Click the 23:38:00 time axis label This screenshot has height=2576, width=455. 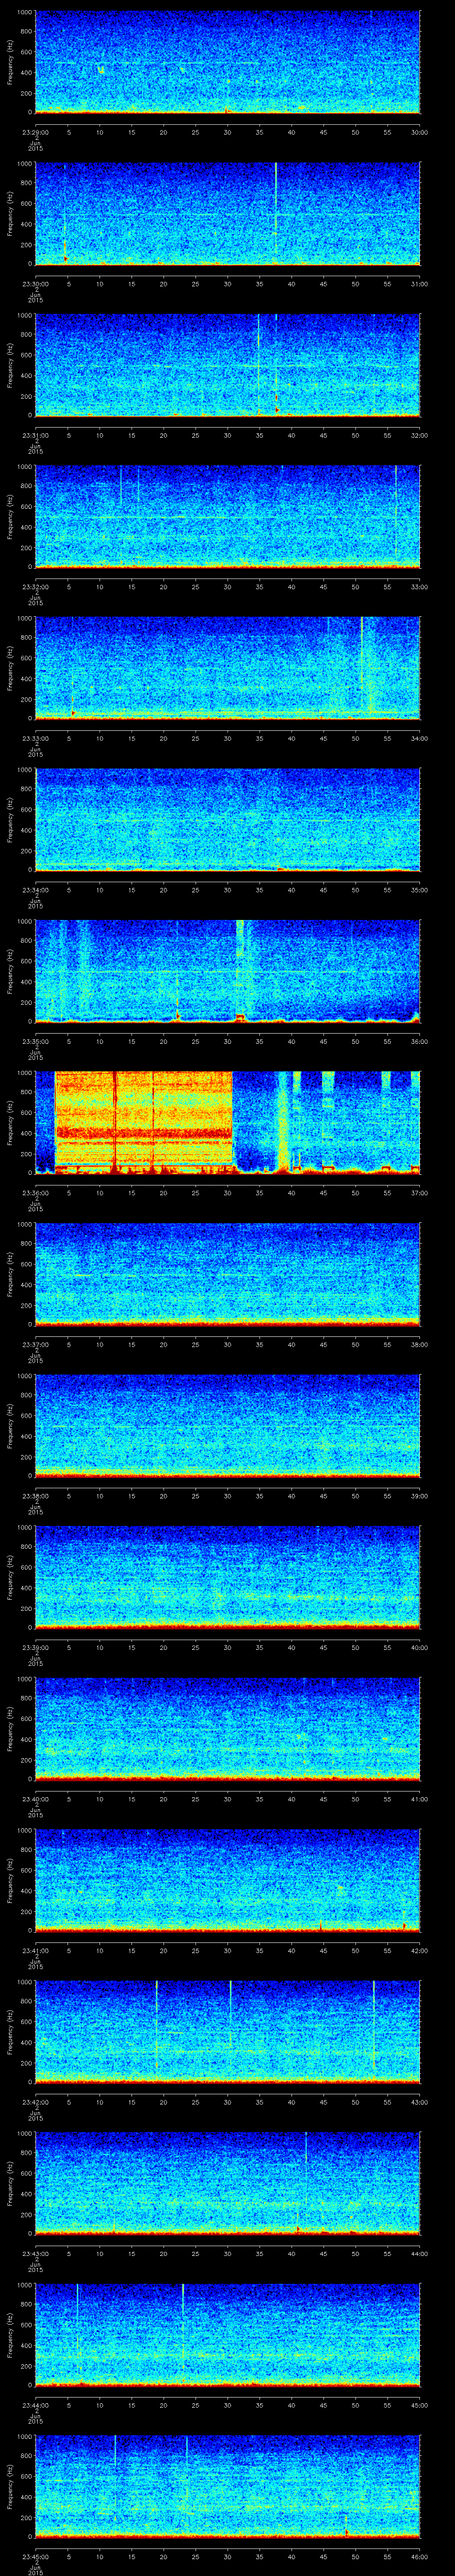click(35, 1495)
